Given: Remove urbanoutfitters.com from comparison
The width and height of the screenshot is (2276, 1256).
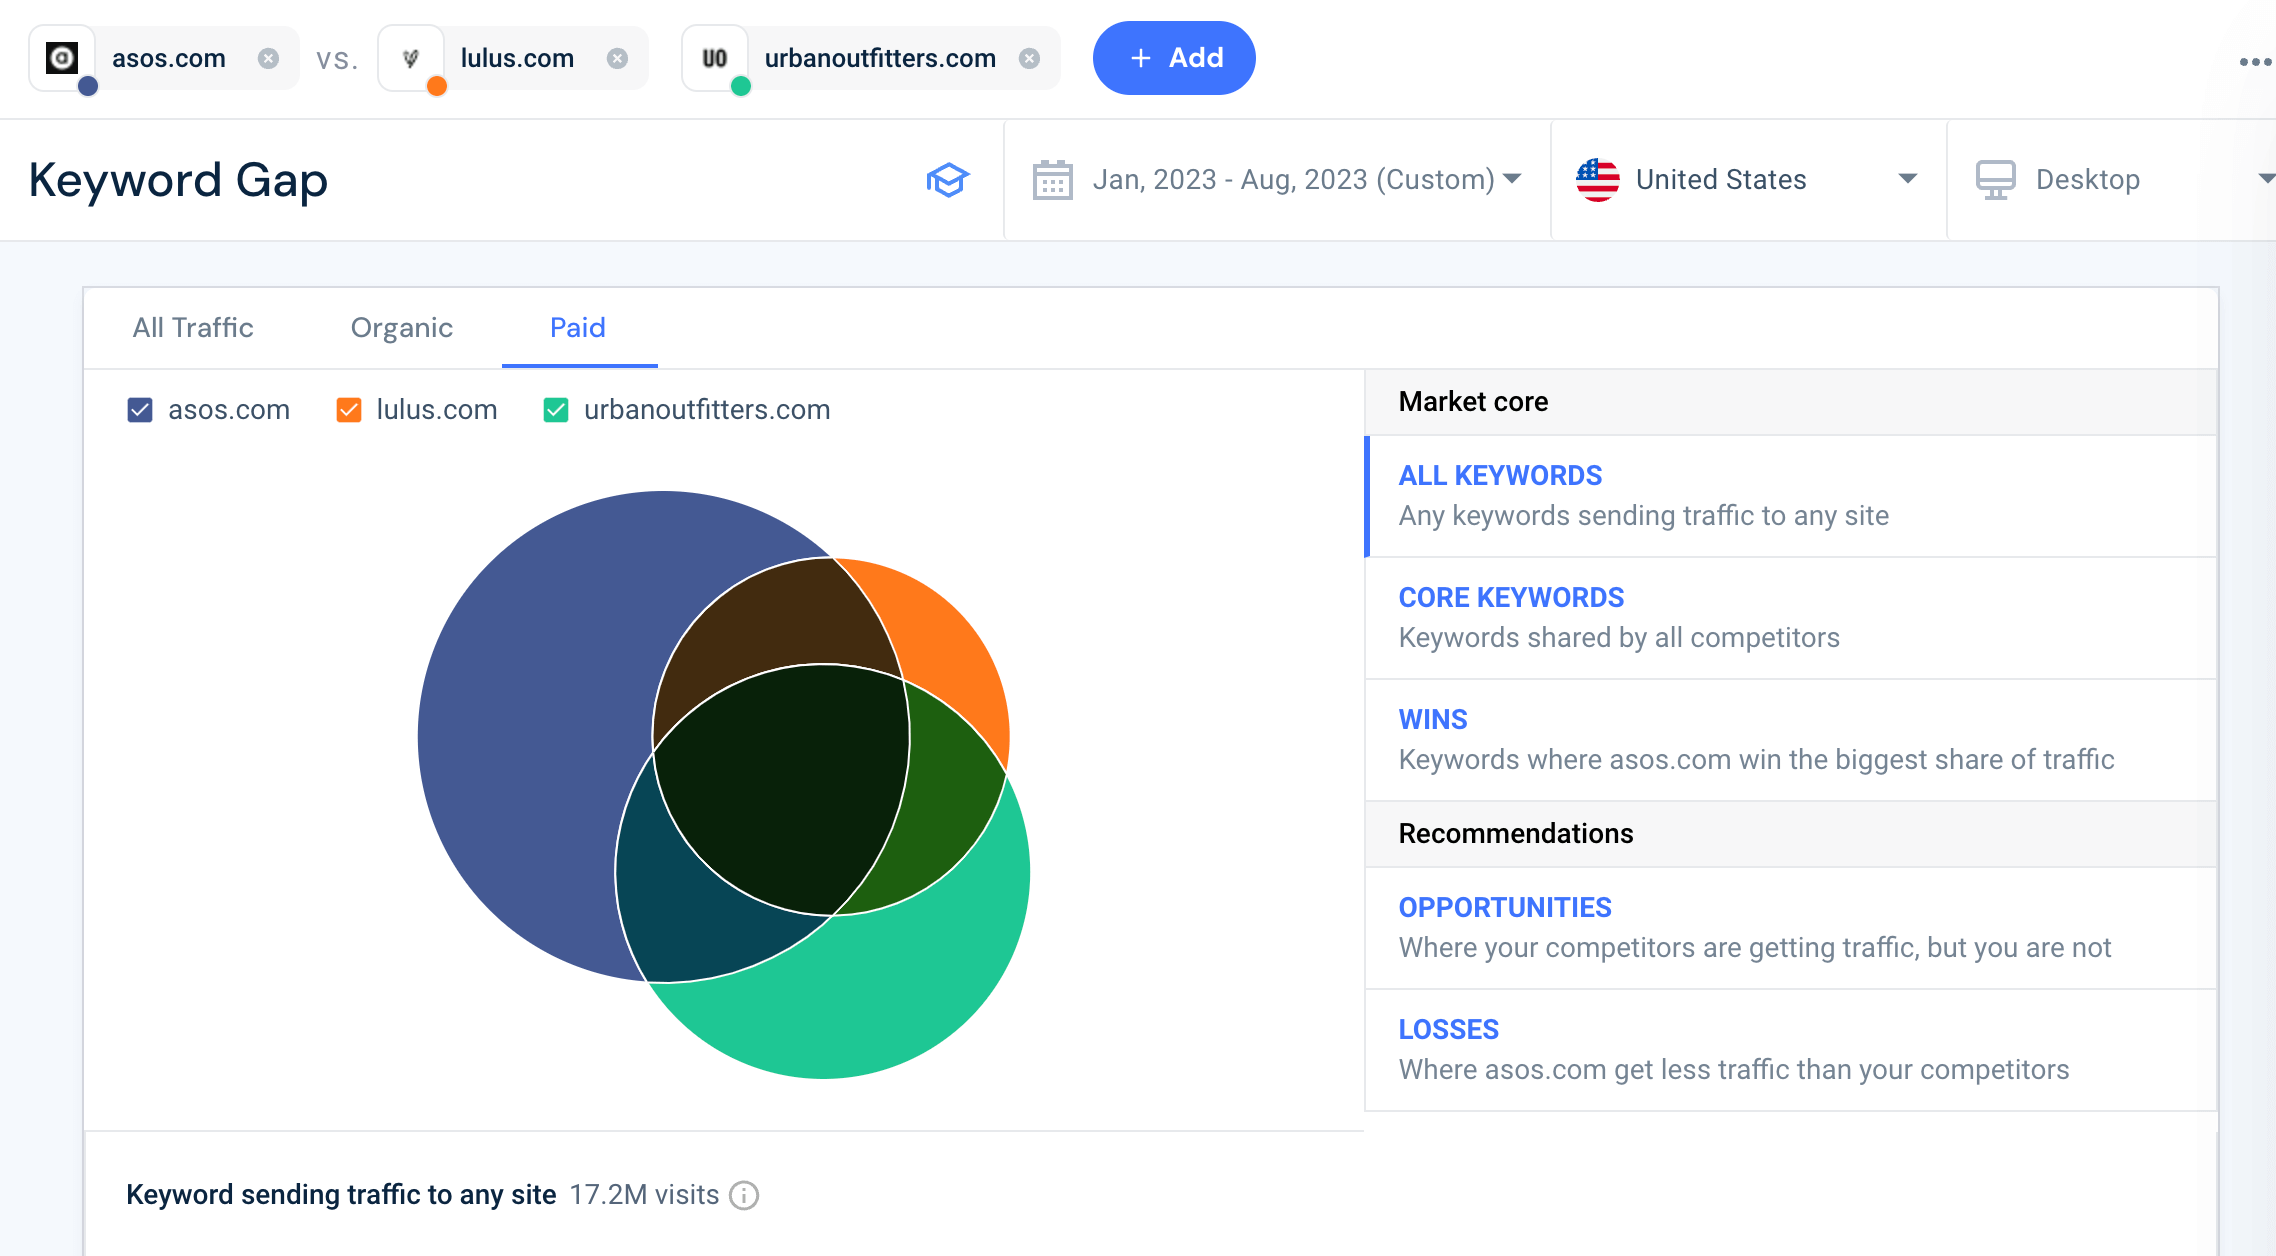Looking at the screenshot, I should click(x=1029, y=58).
